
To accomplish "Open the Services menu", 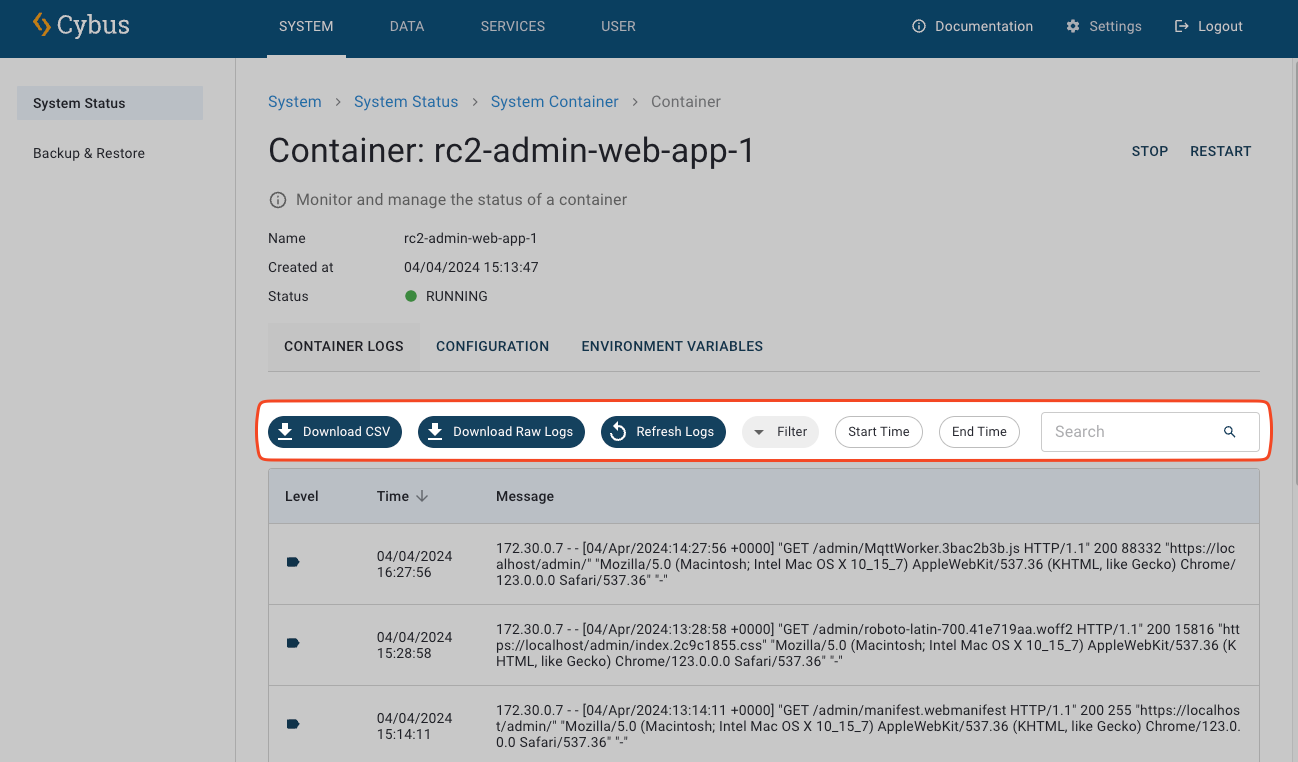I will pyautogui.click(x=512, y=26).
